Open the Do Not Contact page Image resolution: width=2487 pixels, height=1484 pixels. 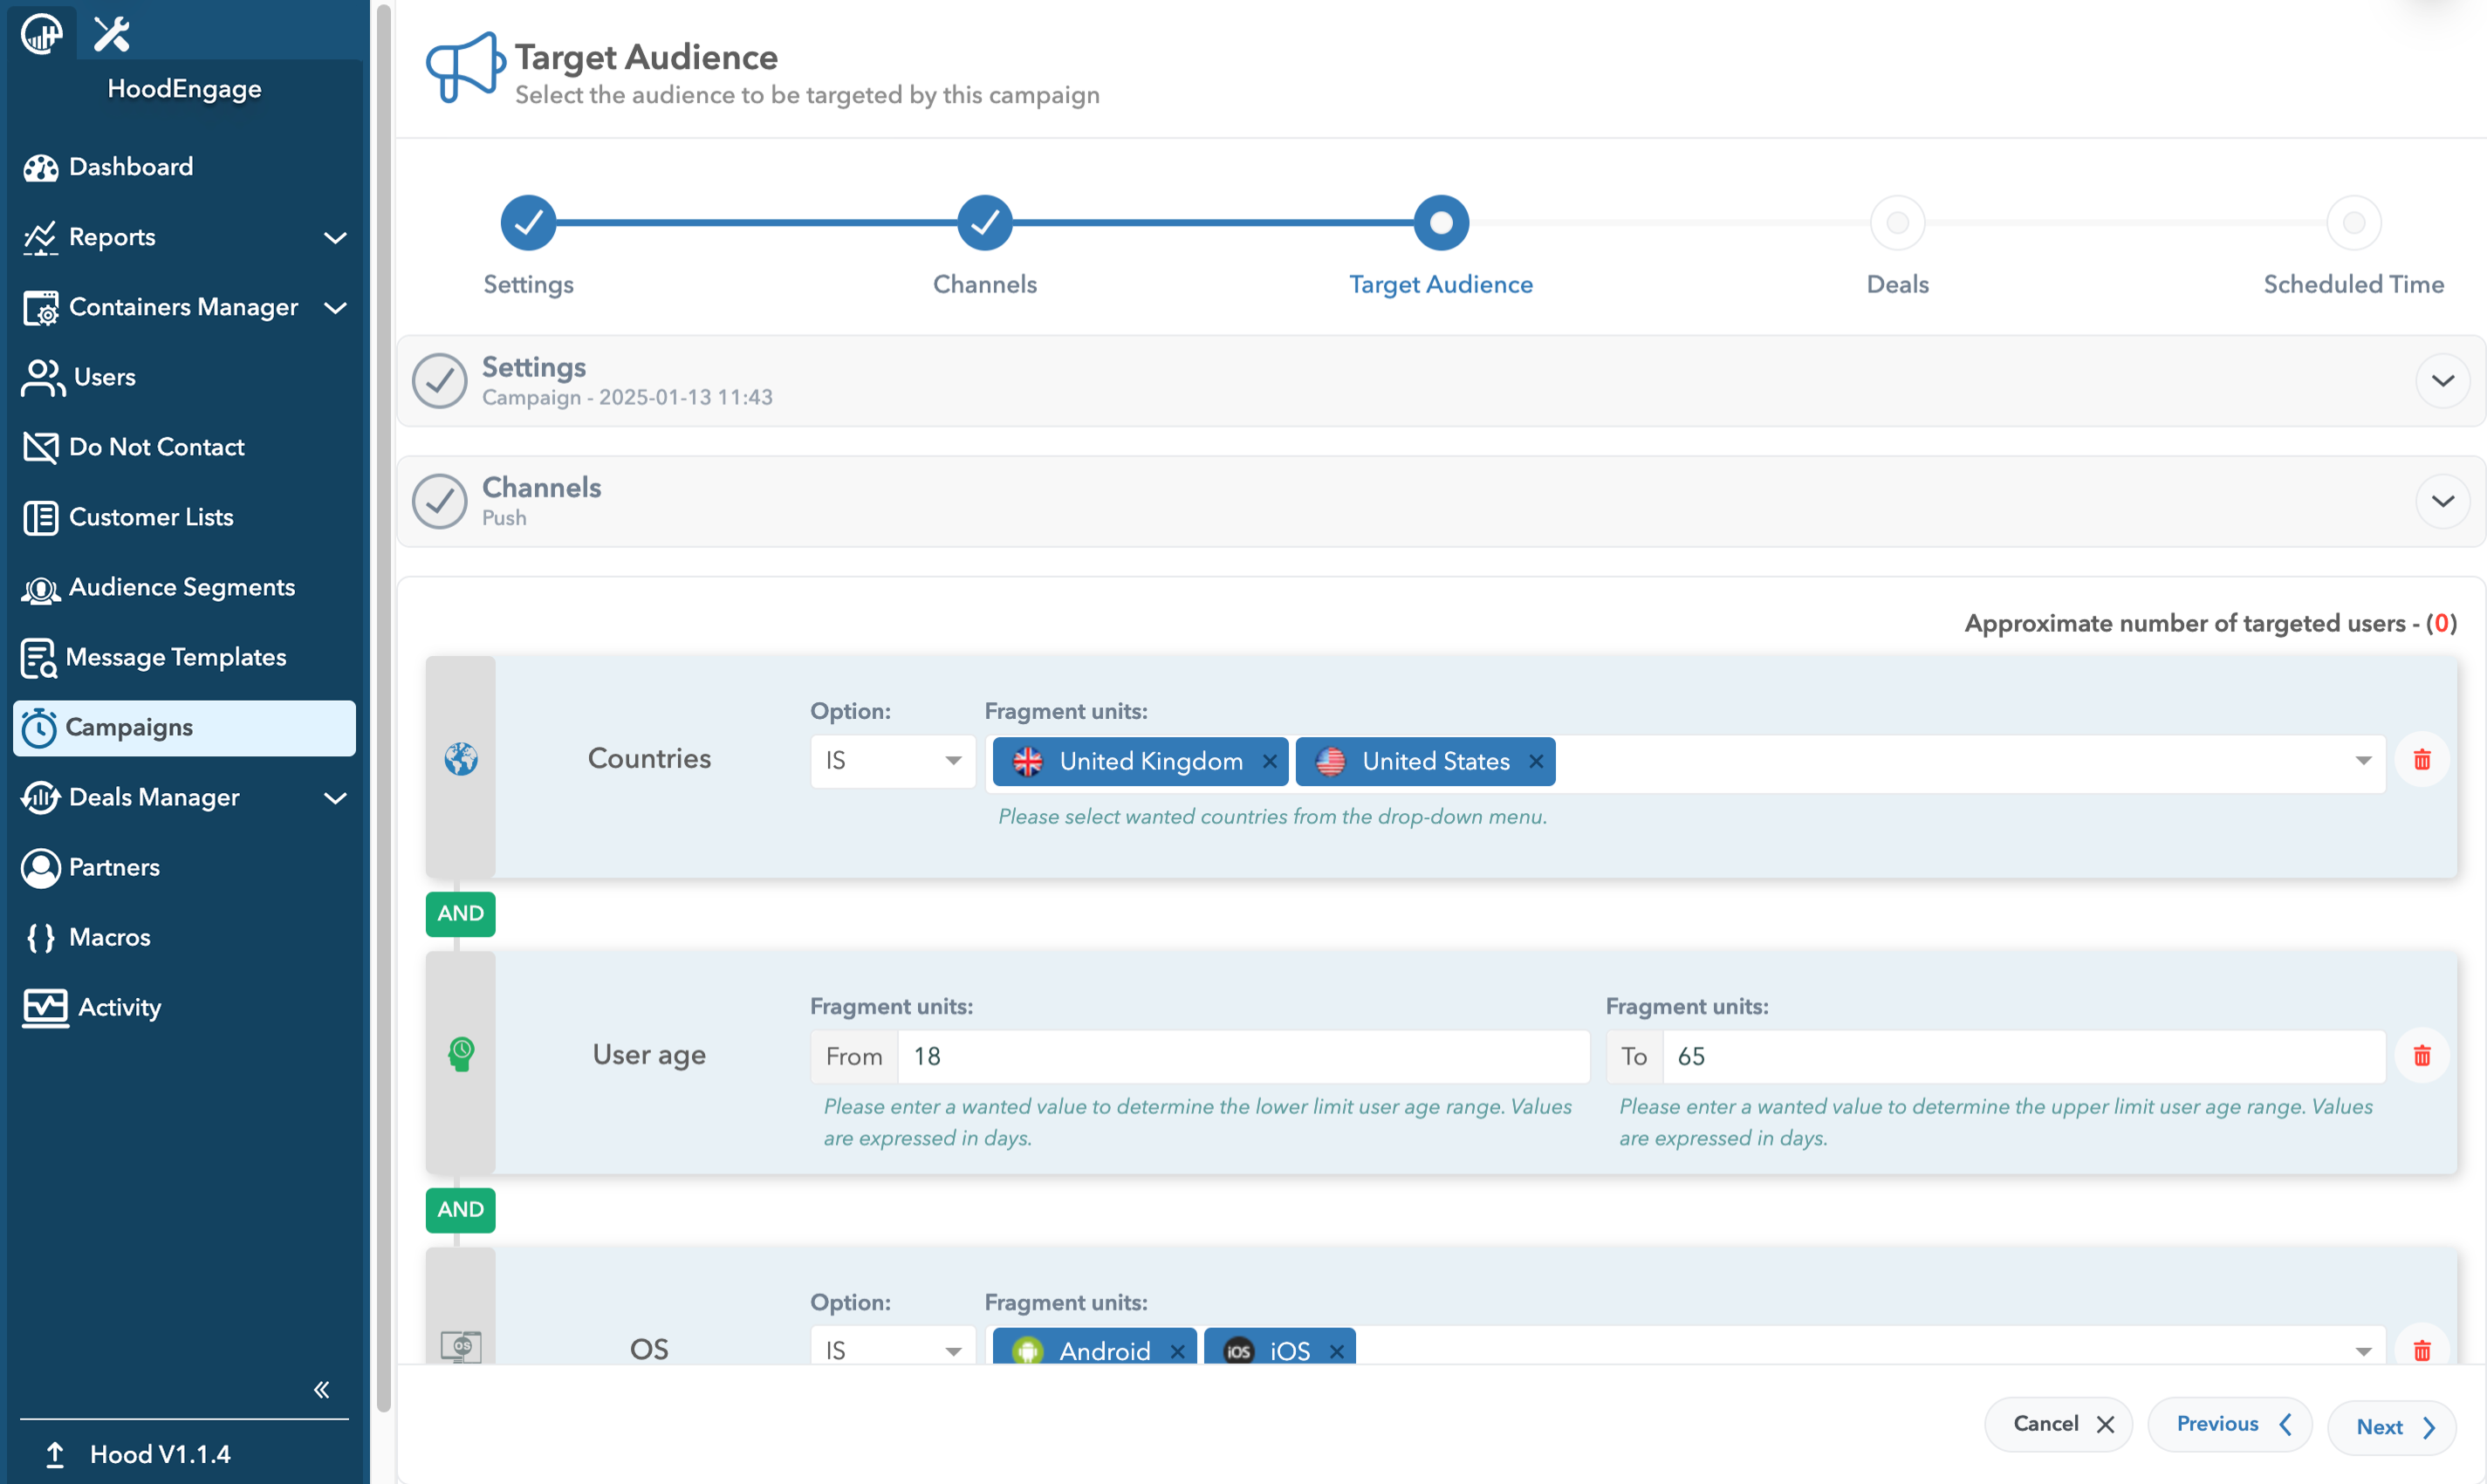coord(156,447)
